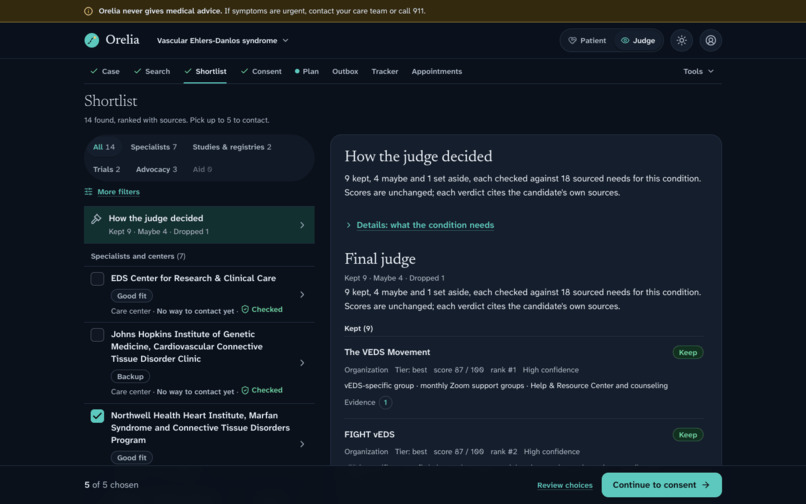Switch to Patient view

pyautogui.click(x=587, y=40)
